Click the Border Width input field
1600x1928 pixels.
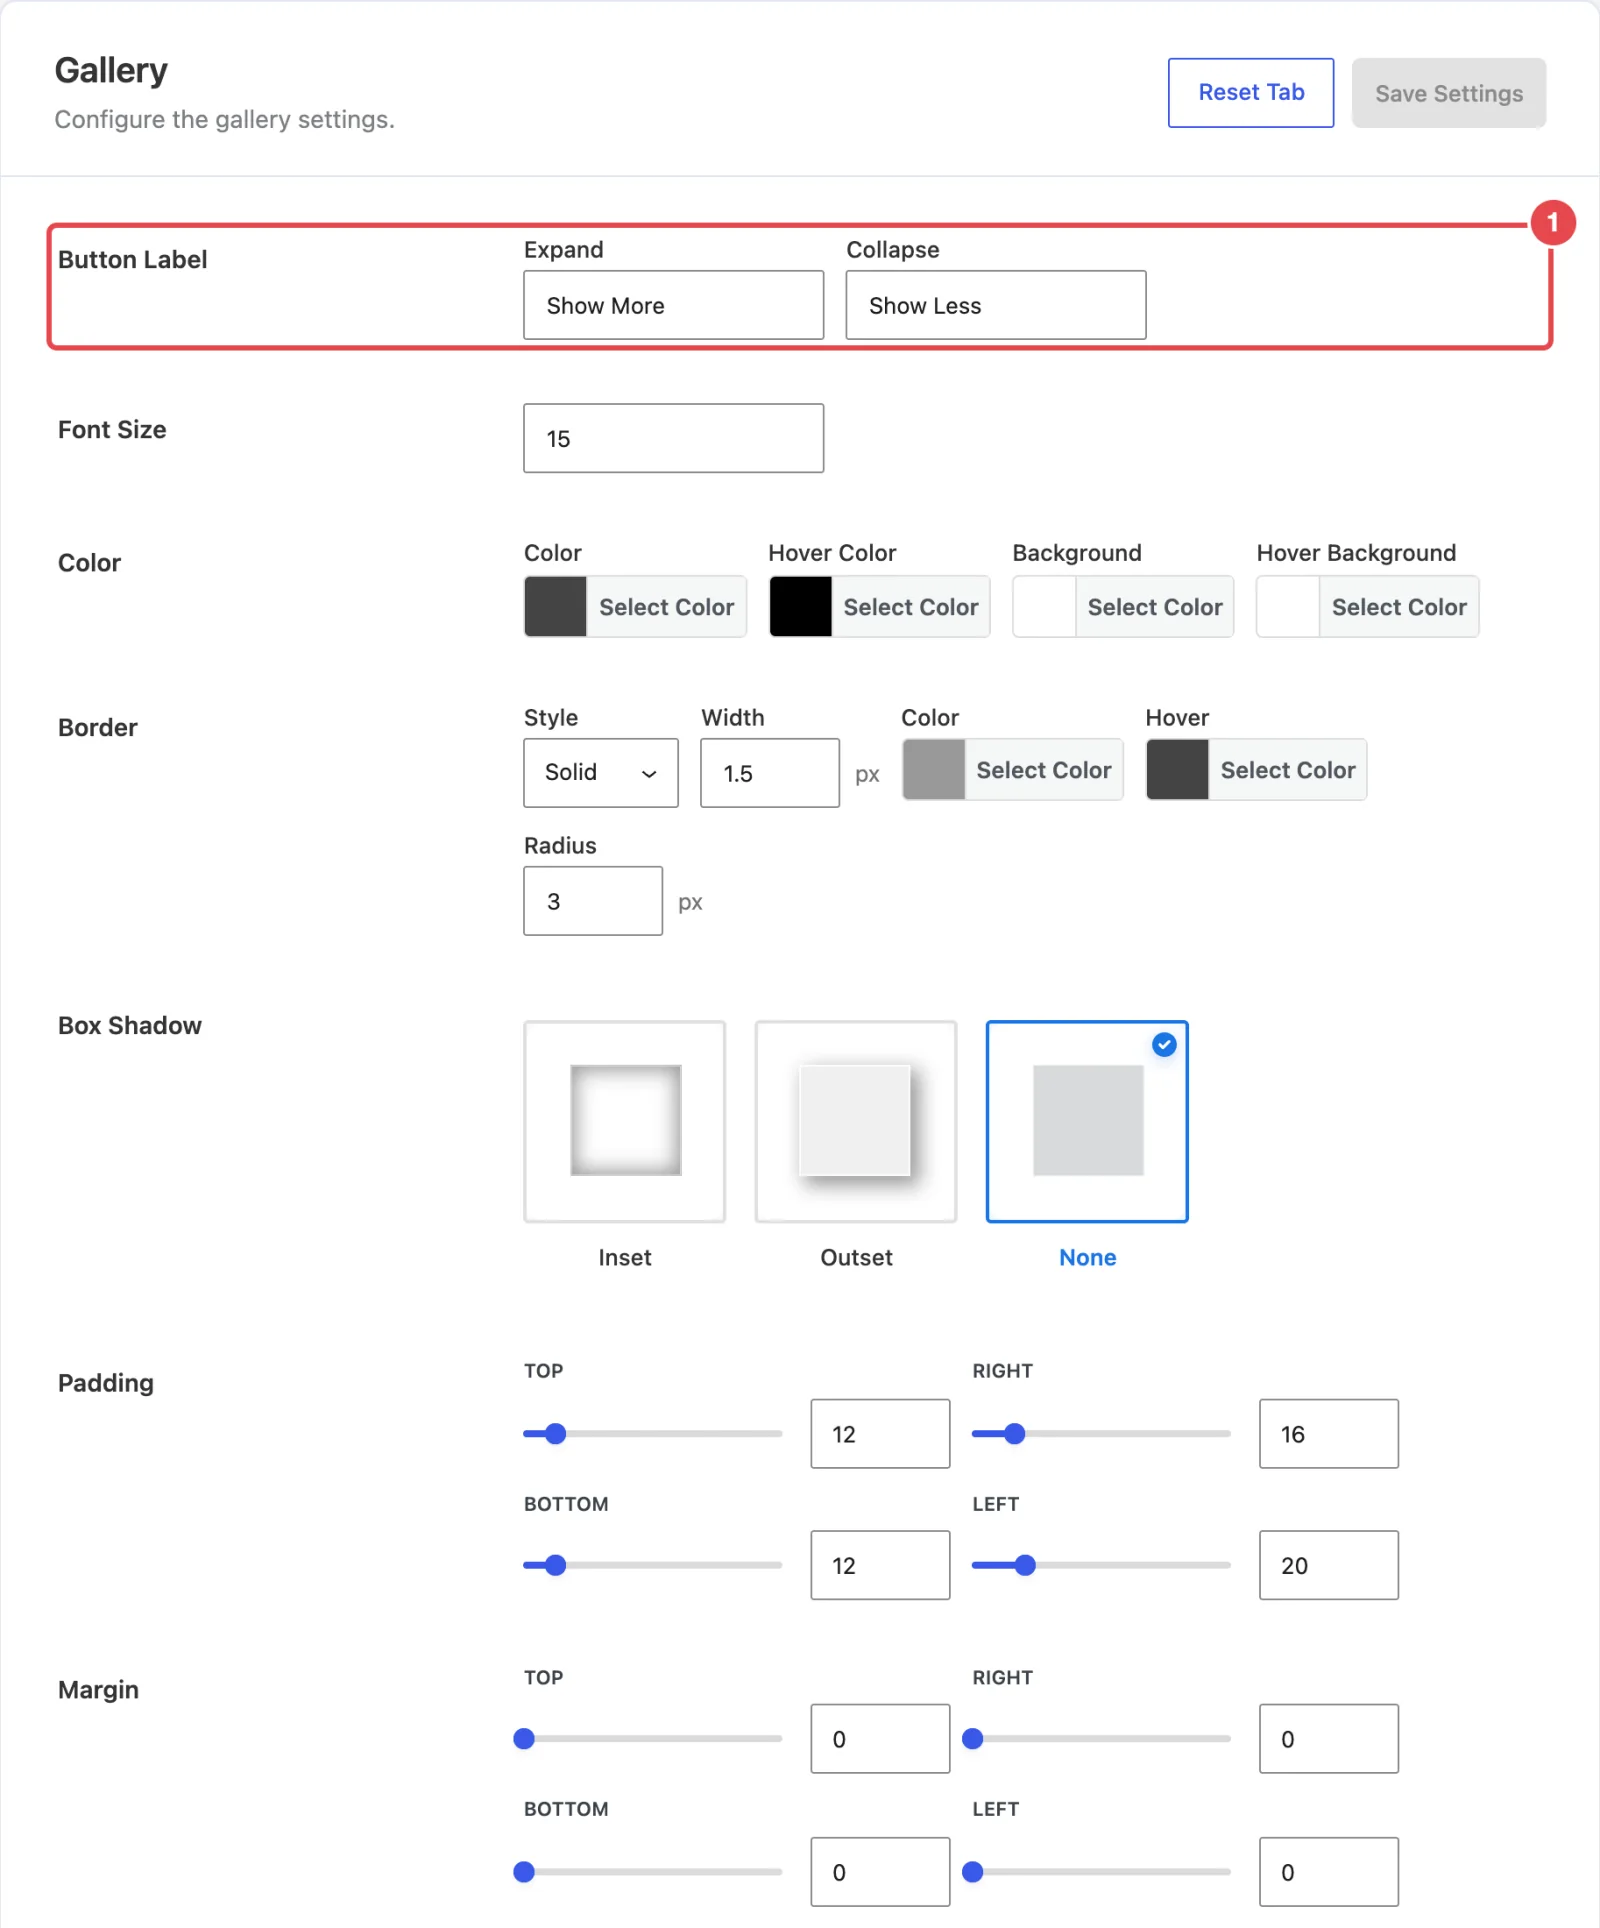[769, 773]
